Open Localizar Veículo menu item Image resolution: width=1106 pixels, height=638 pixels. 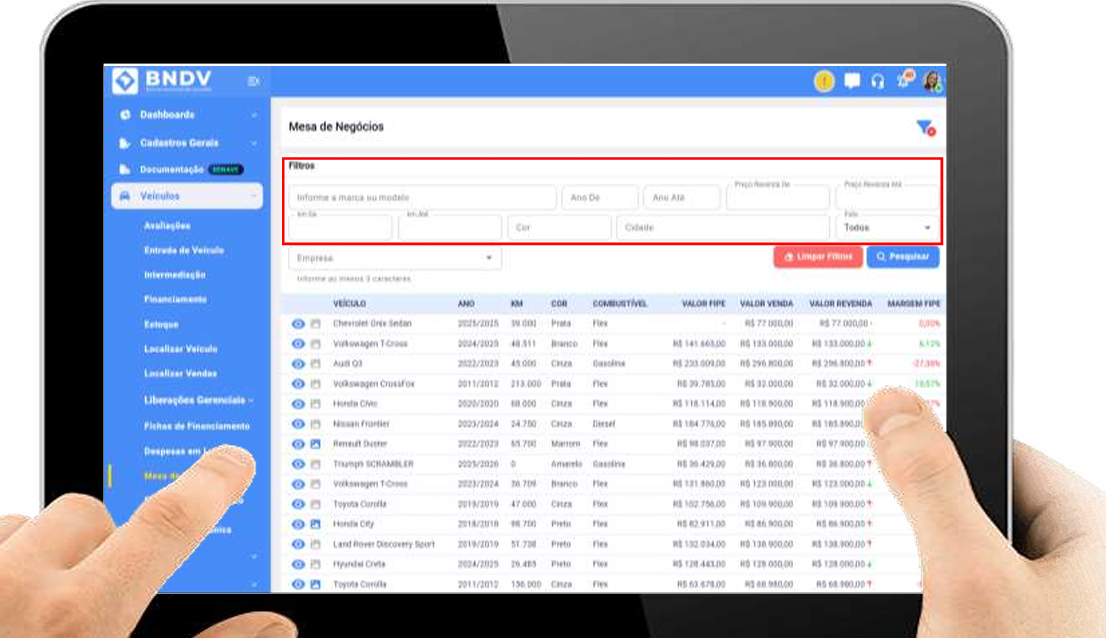click(x=181, y=349)
